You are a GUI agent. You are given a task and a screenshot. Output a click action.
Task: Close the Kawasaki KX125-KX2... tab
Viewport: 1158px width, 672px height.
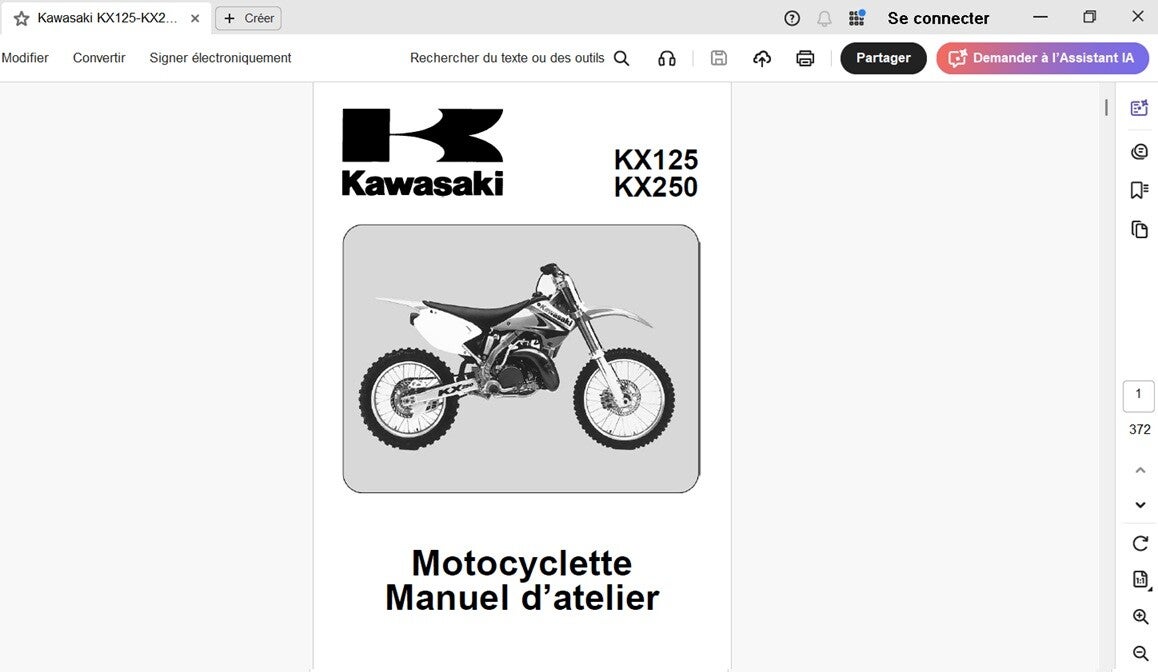pos(195,18)
